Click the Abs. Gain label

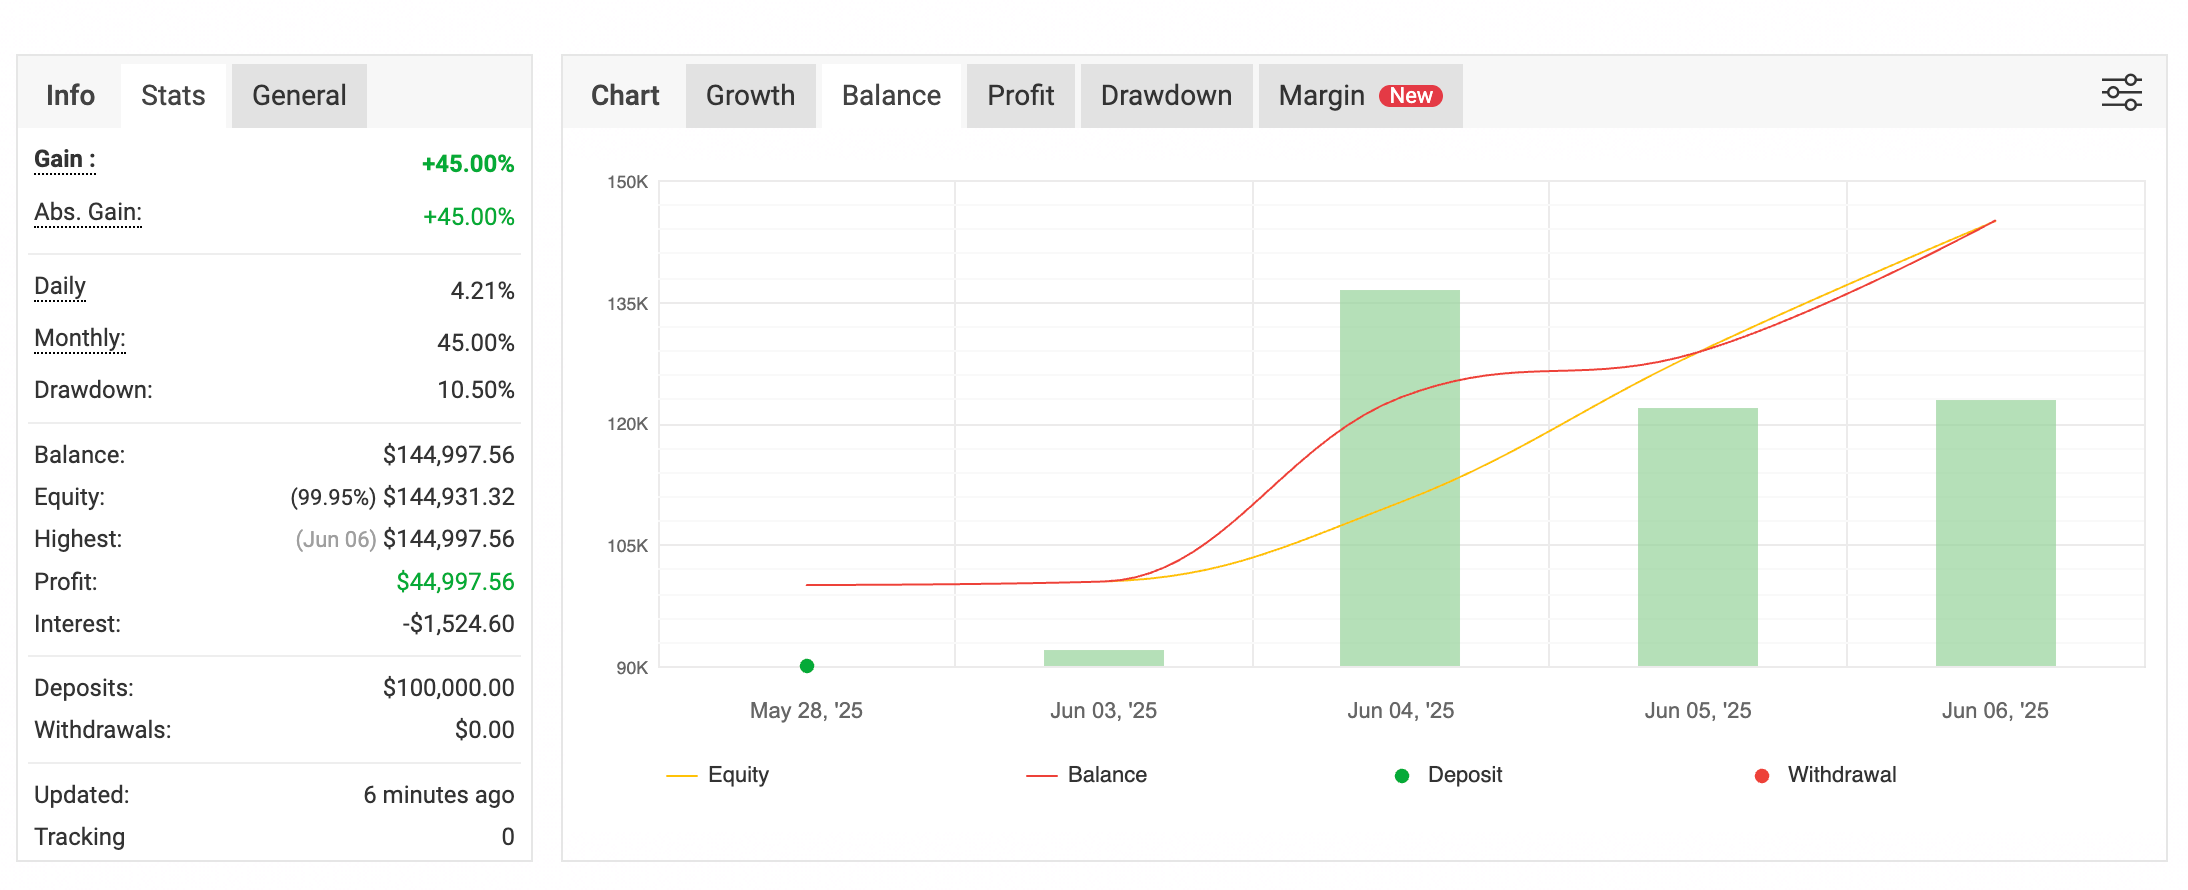(x=88, y=213)
